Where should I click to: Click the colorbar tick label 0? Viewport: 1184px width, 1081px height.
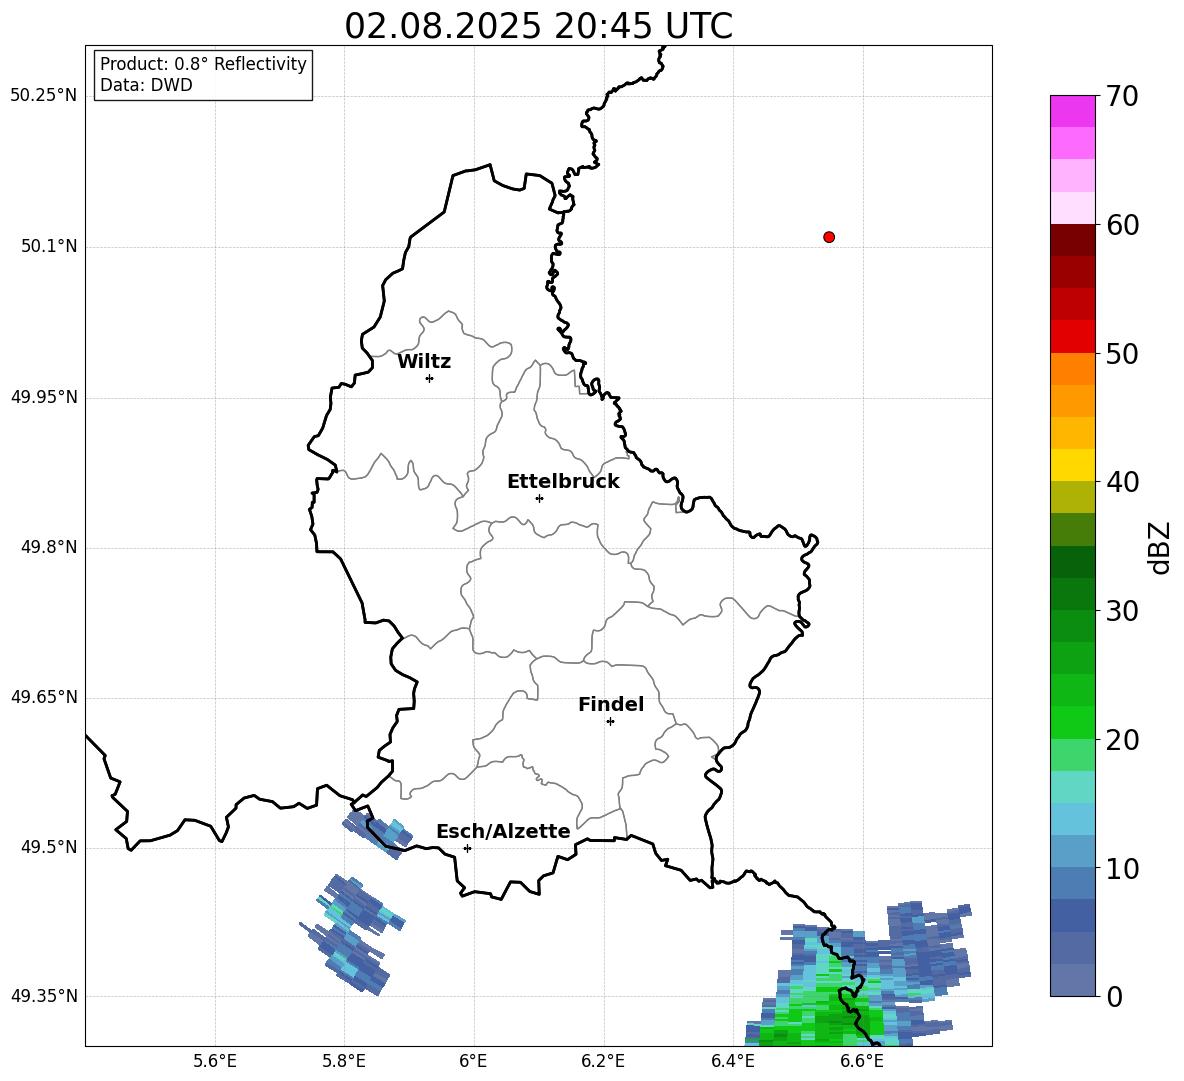[x=1113, y=996]
